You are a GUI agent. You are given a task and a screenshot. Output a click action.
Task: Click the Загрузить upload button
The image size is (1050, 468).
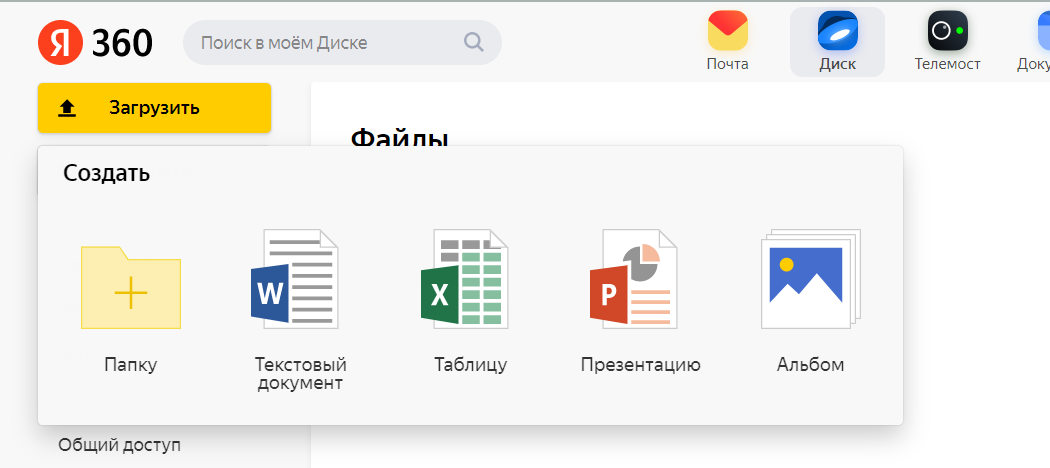tap(154, 108)
